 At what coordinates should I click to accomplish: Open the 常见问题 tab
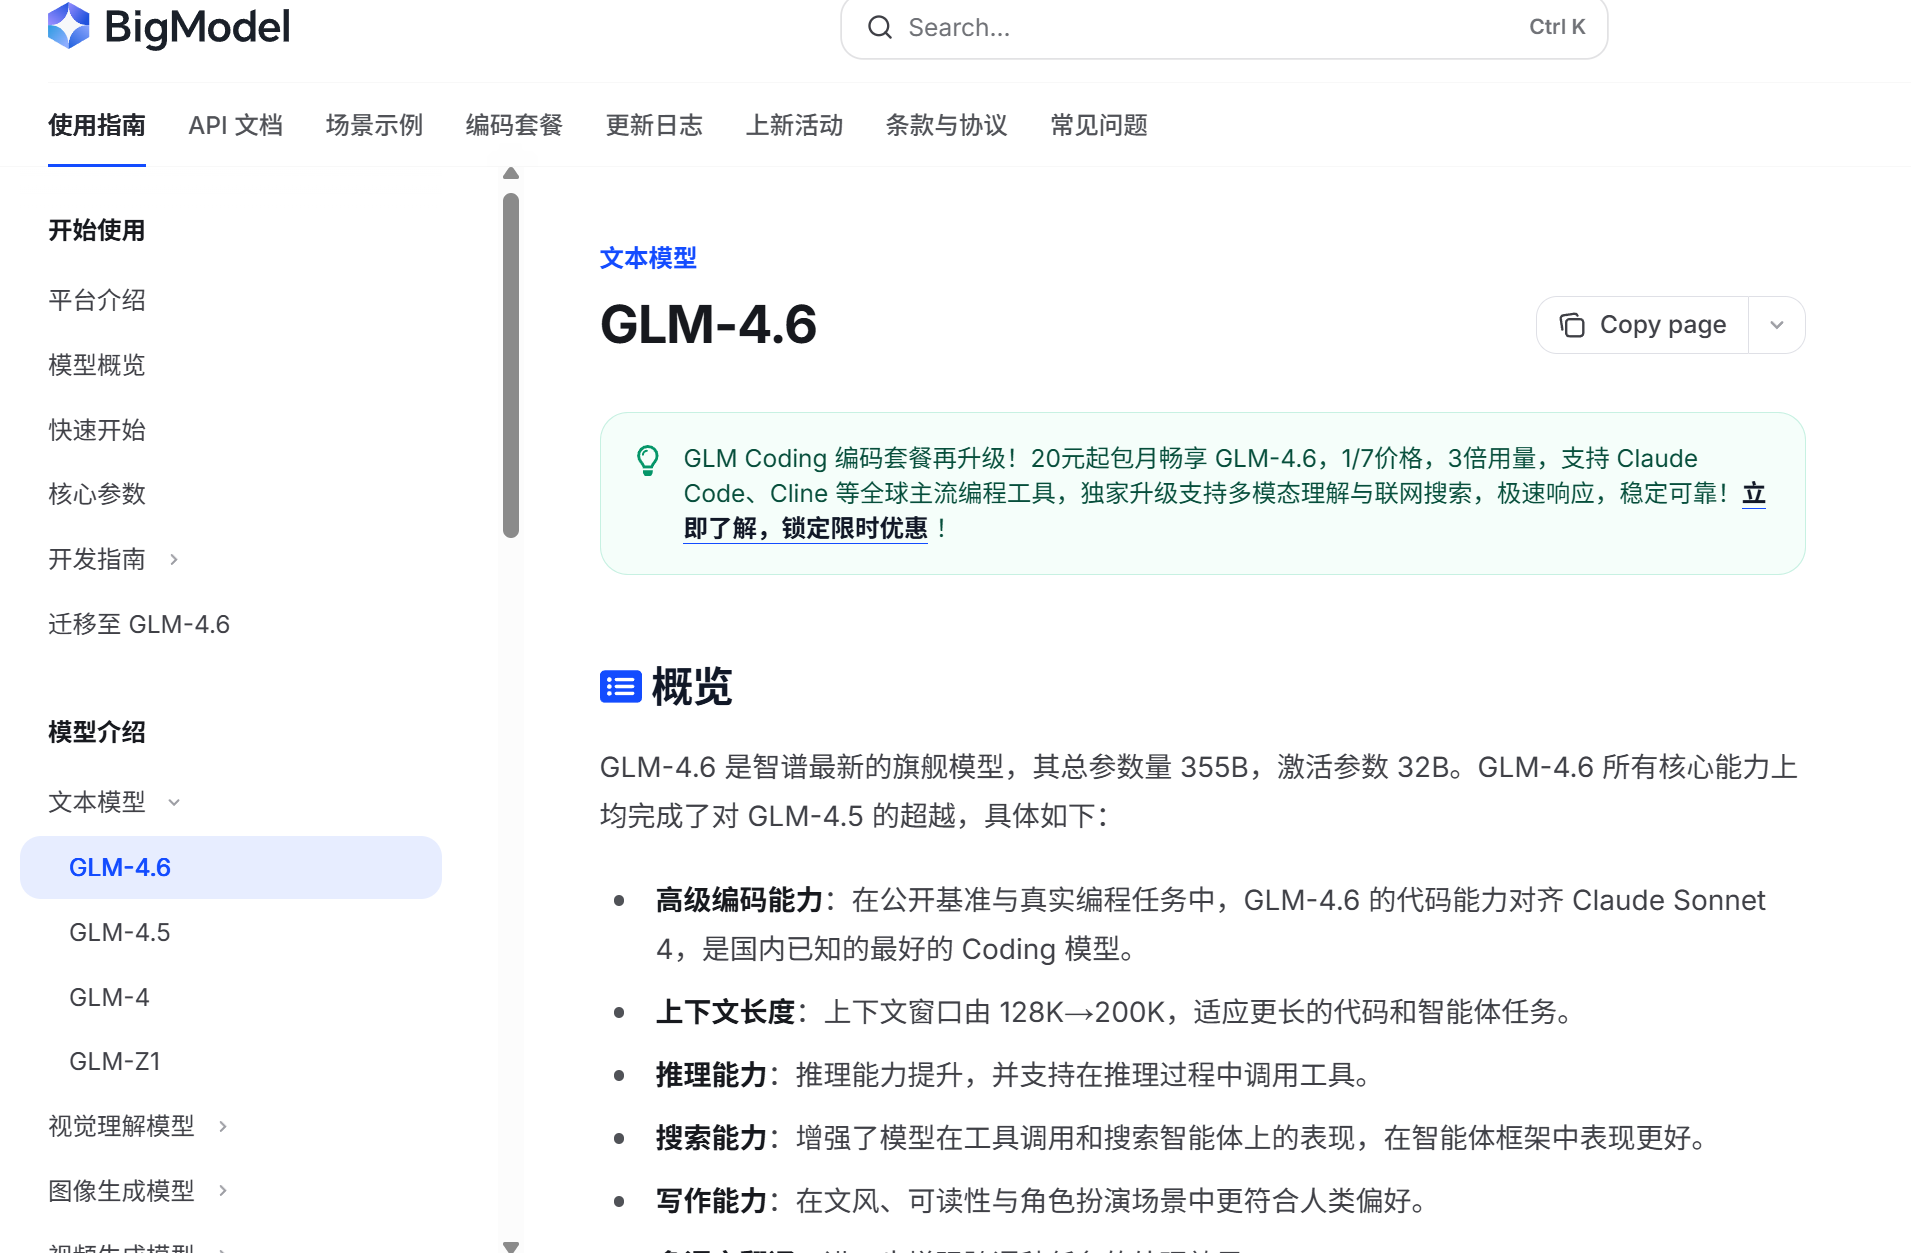pyautogui.click(x=1099, y=125)
